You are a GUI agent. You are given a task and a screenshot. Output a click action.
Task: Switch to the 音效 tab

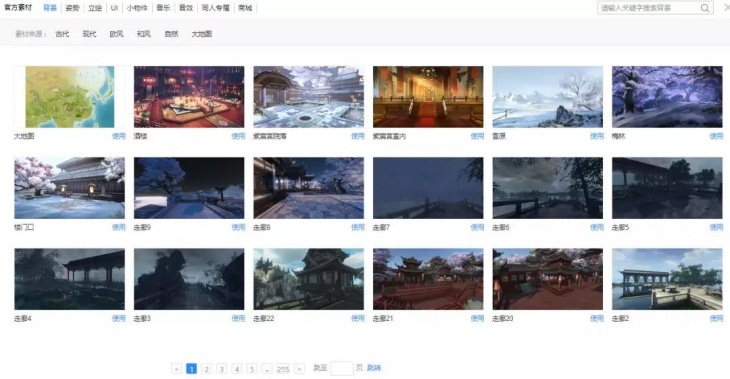(186, 8)
